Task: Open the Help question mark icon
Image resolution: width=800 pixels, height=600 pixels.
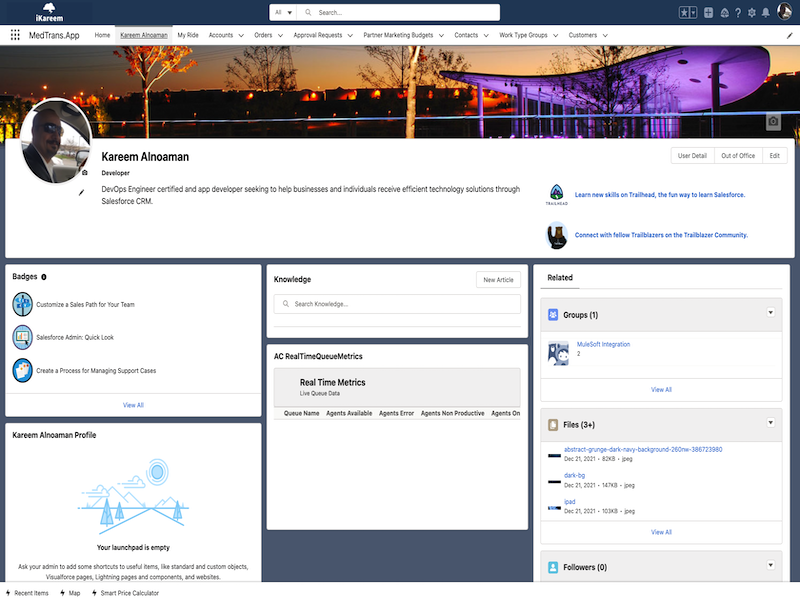Action: point(738,13)
